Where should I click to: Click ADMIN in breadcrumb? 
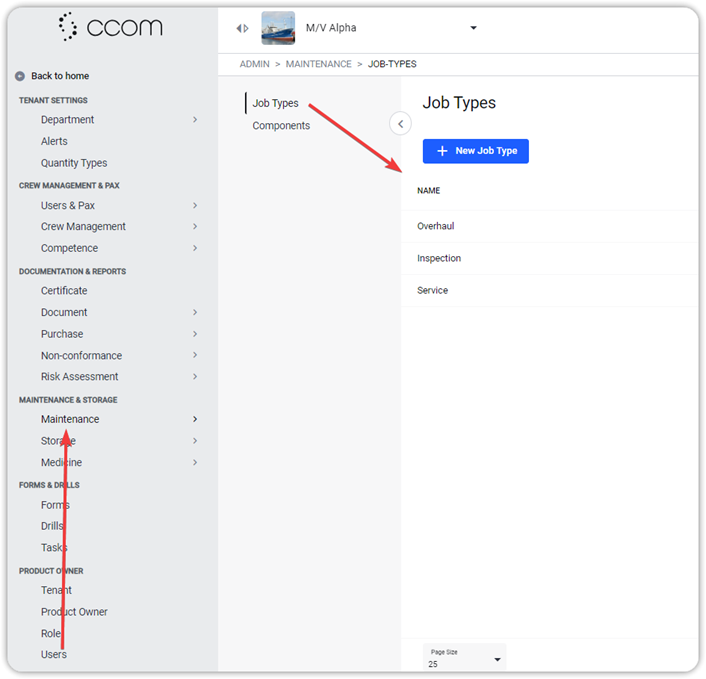254,64
